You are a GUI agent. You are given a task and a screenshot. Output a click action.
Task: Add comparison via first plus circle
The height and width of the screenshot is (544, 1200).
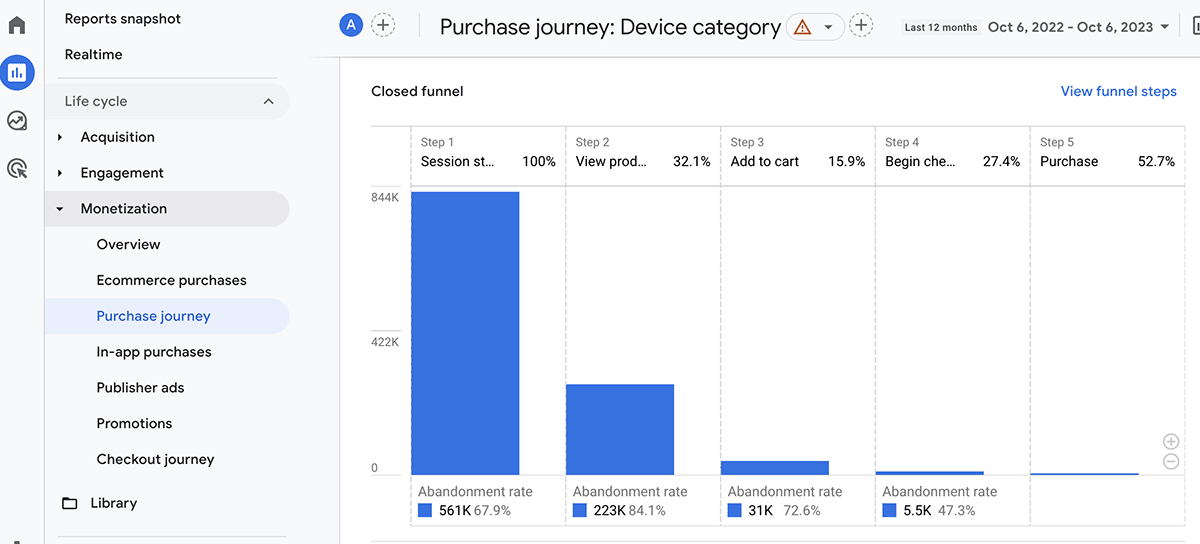383,26
